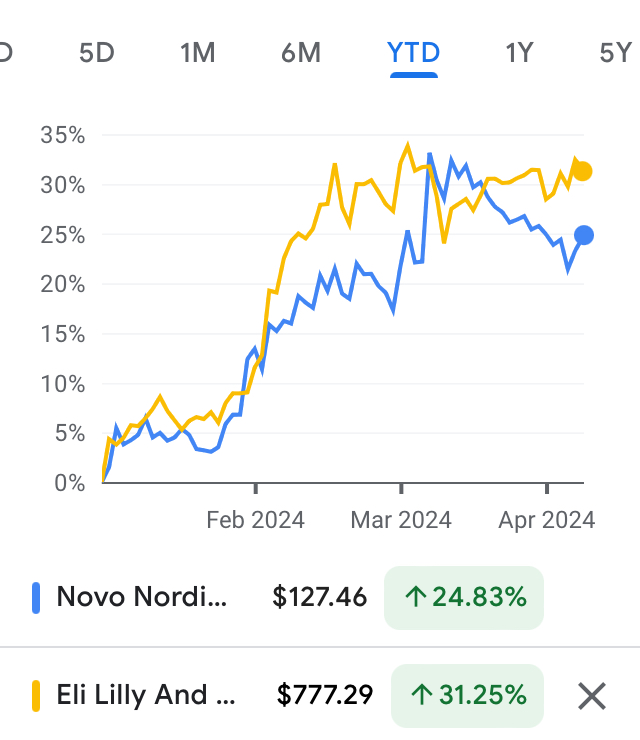The height and width of the screenshot is (740, 640).
Task: Click the Apr 2024 axis label
Action: (x=547, y=520)
